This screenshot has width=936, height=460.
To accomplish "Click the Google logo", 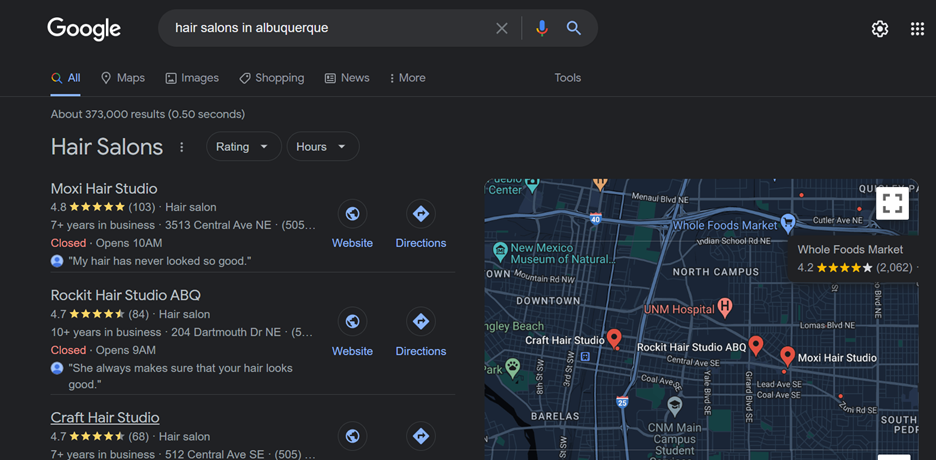I will [x=84, y=28].
